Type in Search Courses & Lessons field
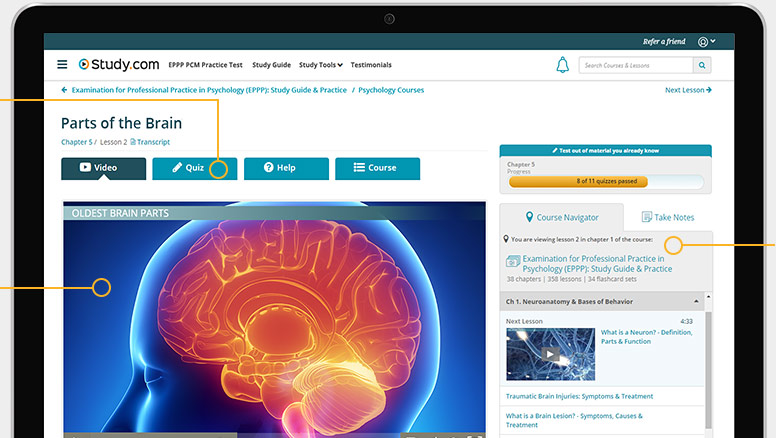The width and height of the screenshot is (776, 438). [x=635, y=65]
